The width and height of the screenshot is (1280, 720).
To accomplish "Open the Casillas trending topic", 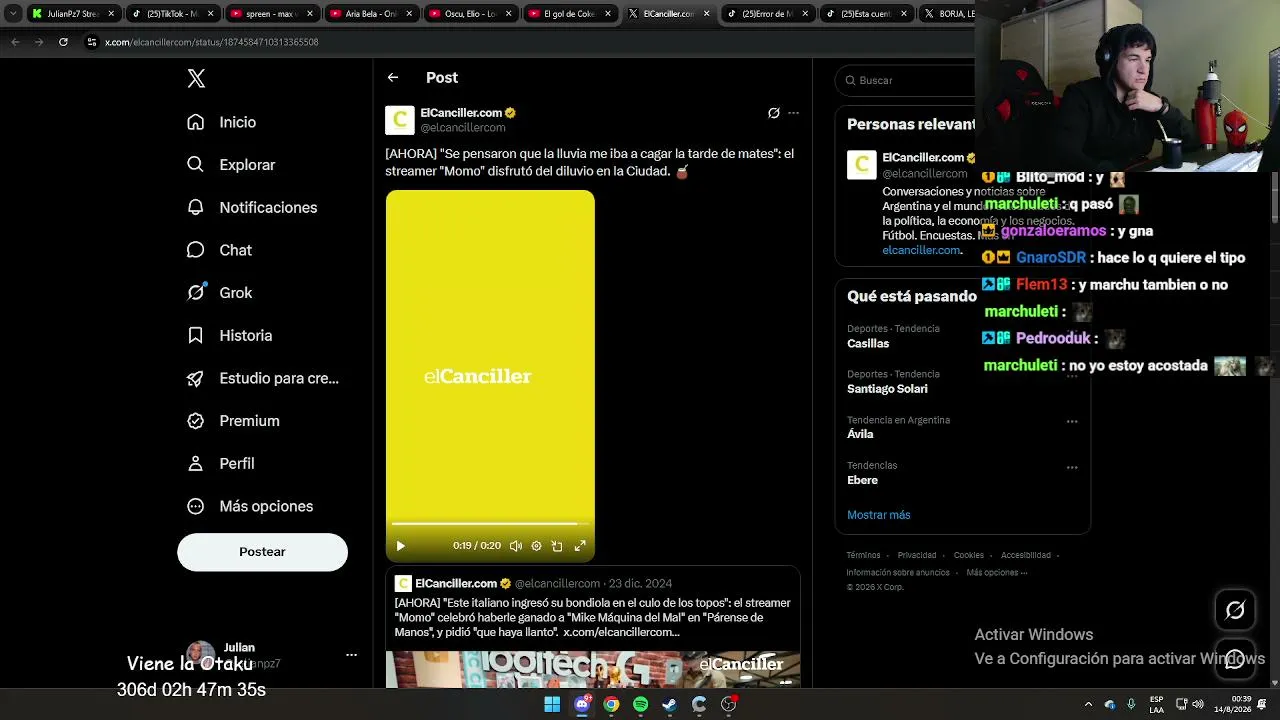I will point(868,343).
